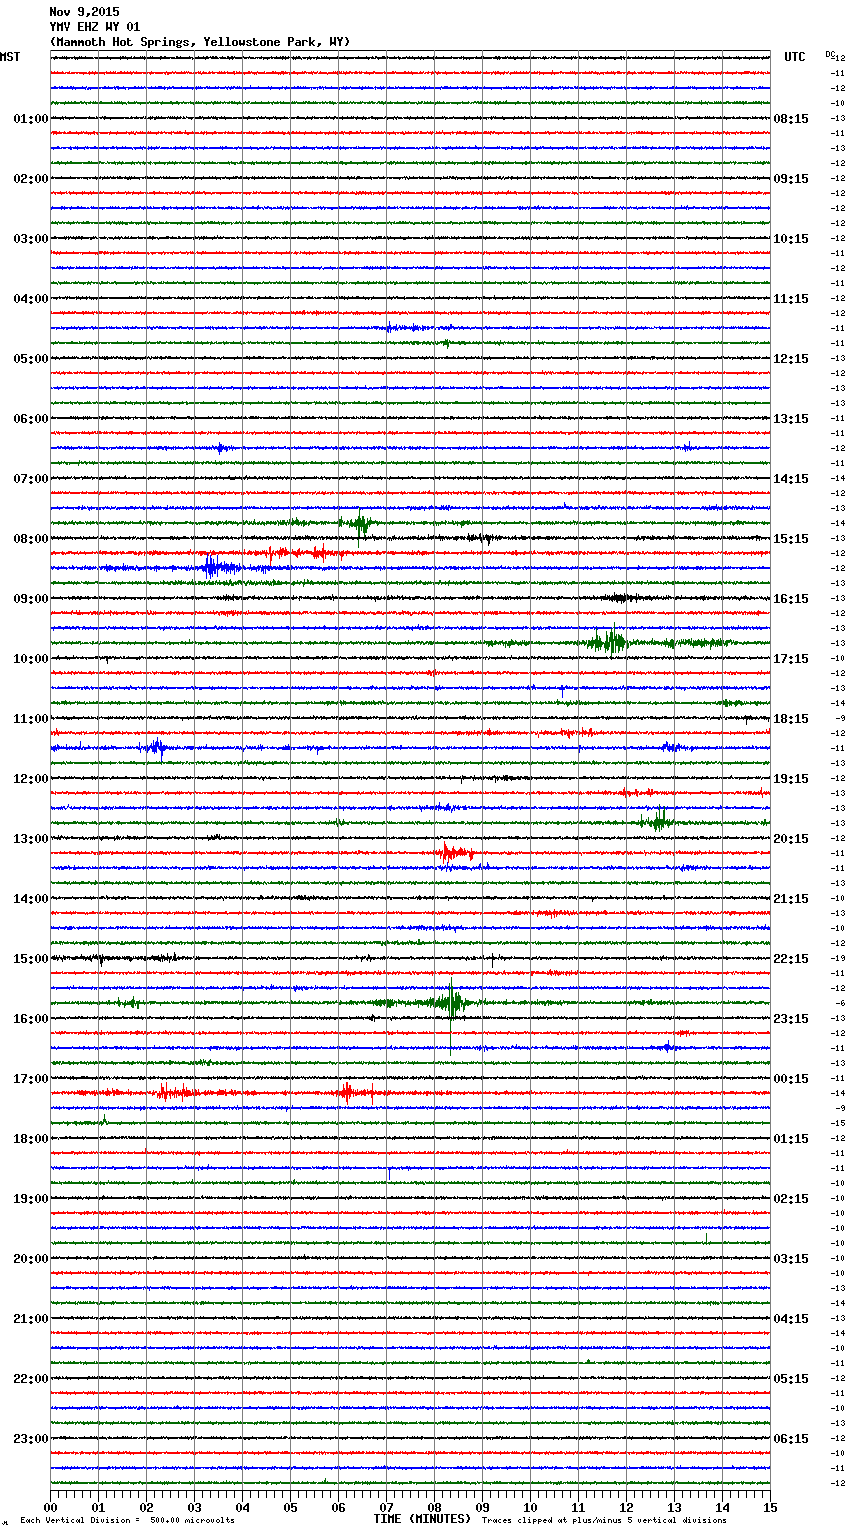Select the 22:00 MST time label
This screenshot has height=1534, width=850.
point(31,1379)
